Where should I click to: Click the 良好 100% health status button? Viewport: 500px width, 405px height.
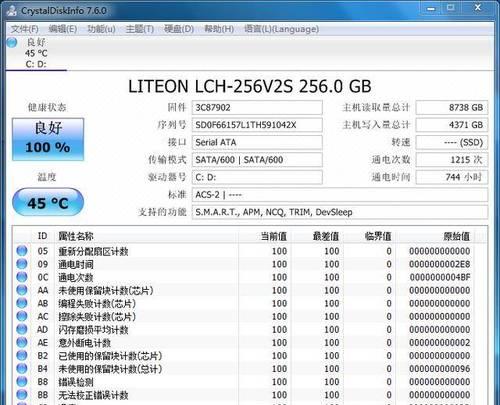pyautogui.click(x=48, y=139)
